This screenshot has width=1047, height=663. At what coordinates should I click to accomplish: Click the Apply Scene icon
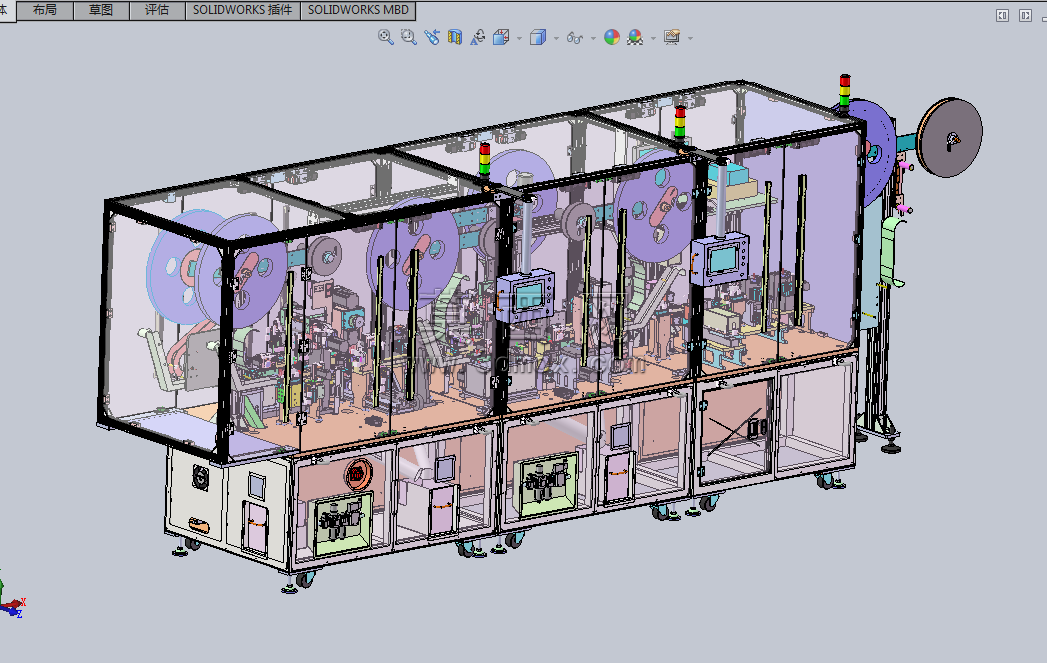click(635, 37)
